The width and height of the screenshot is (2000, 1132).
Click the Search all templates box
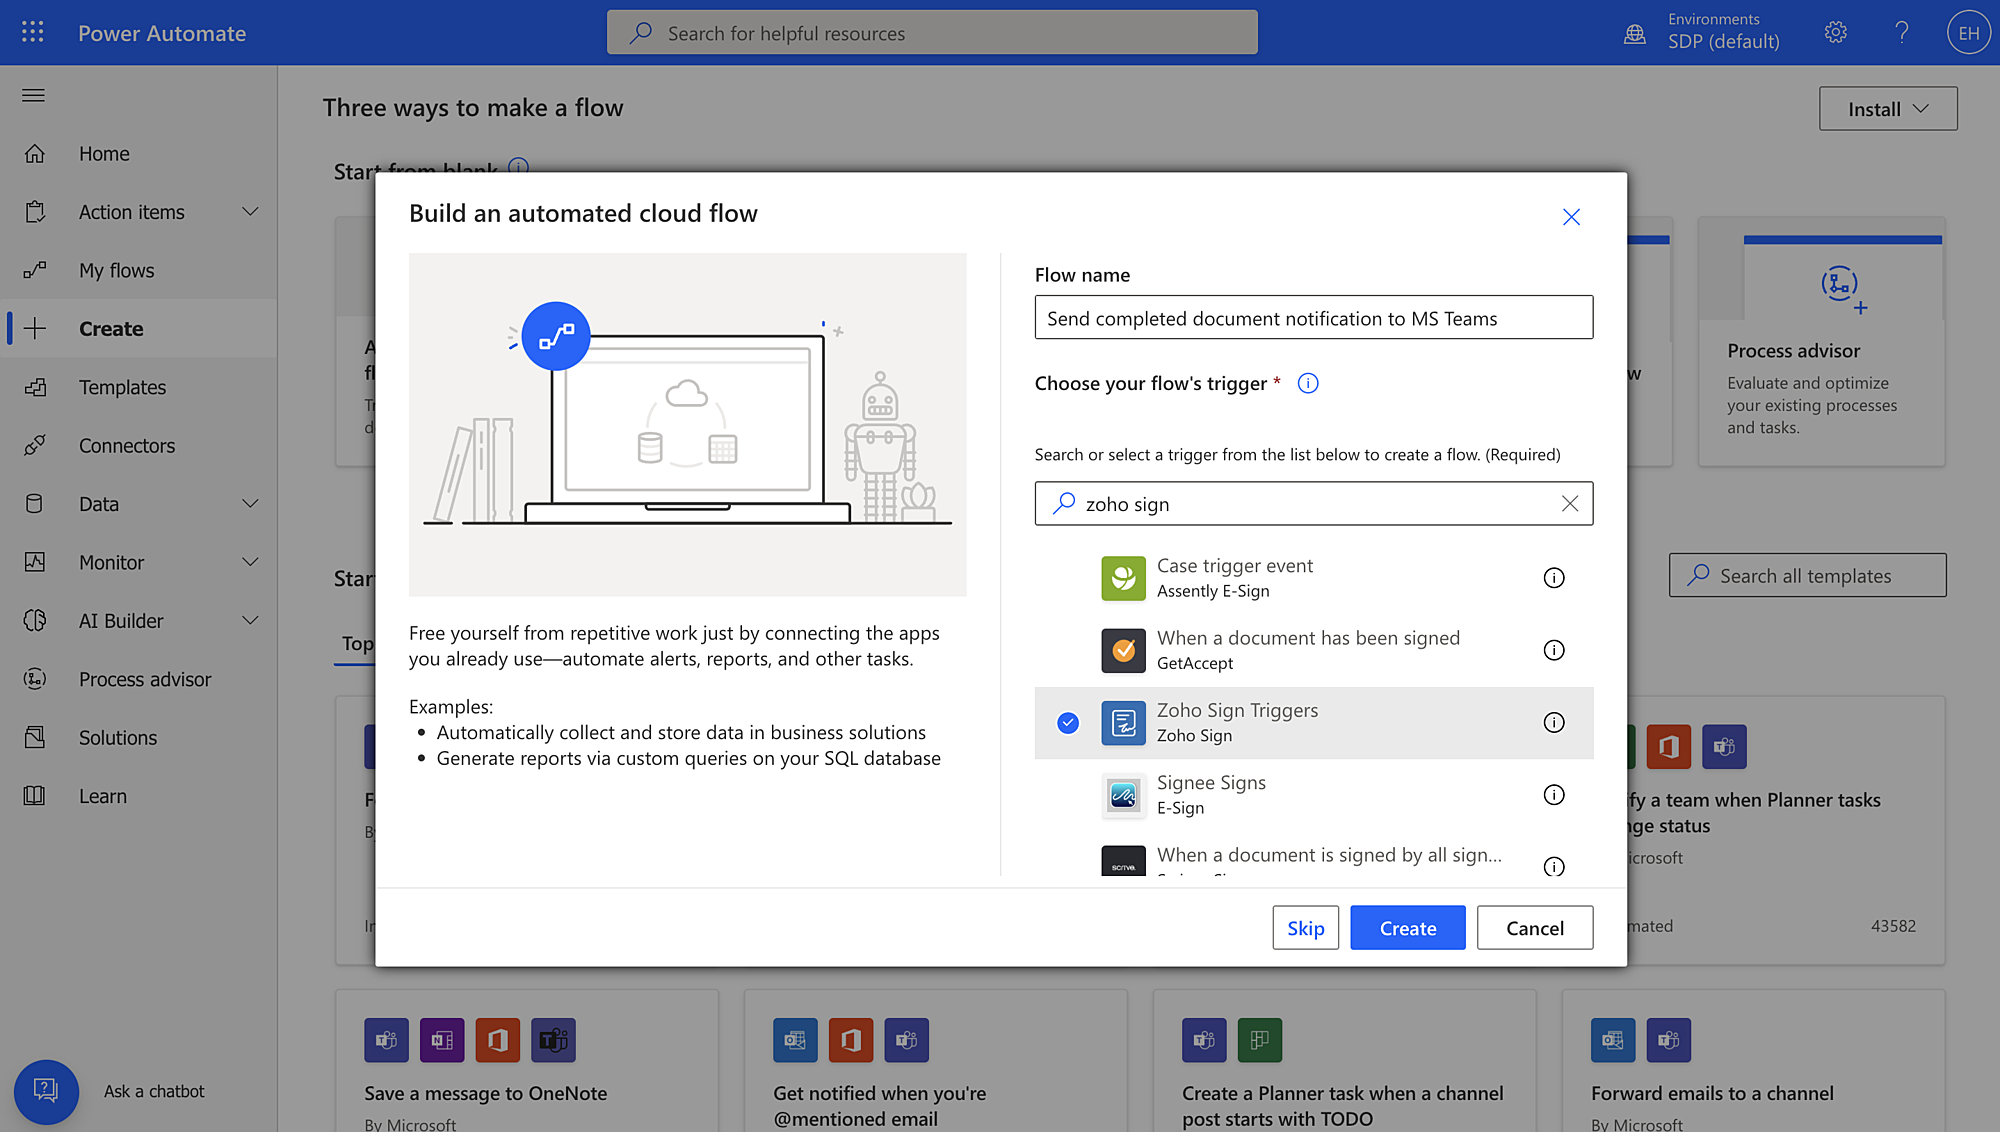(1807, 576)
